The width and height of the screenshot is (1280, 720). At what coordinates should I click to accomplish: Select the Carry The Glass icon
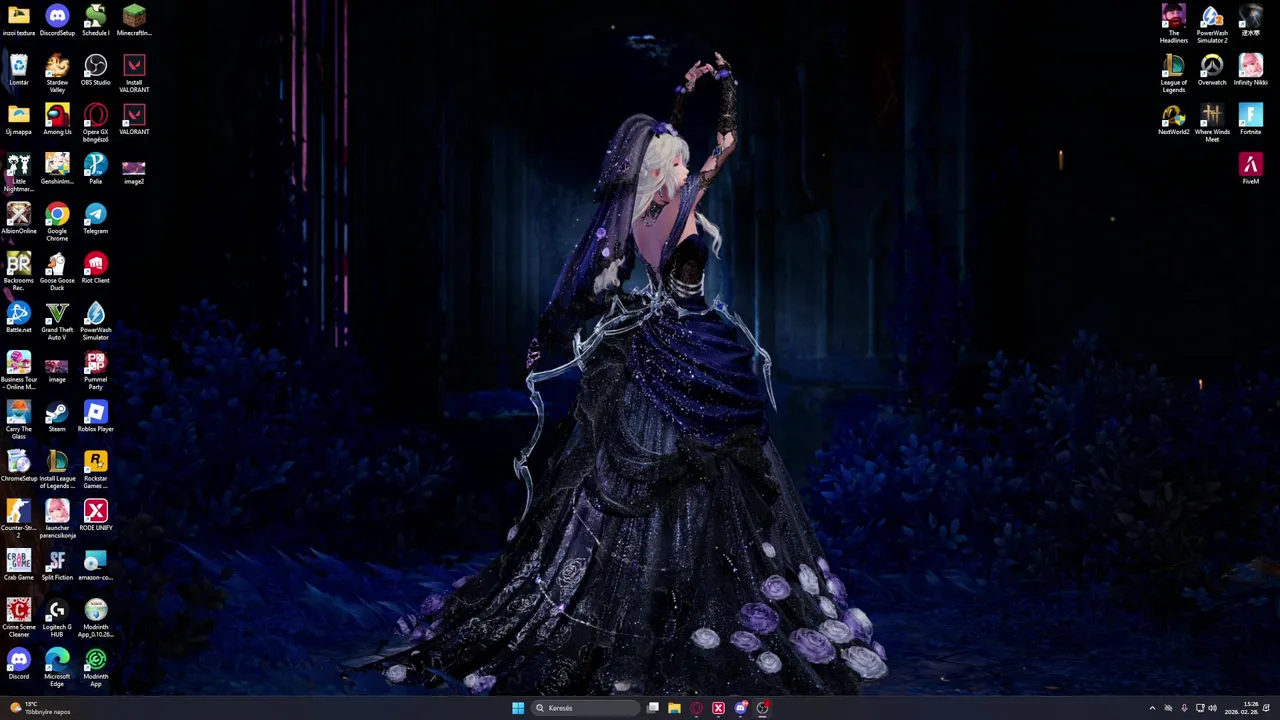pos(19,420)
